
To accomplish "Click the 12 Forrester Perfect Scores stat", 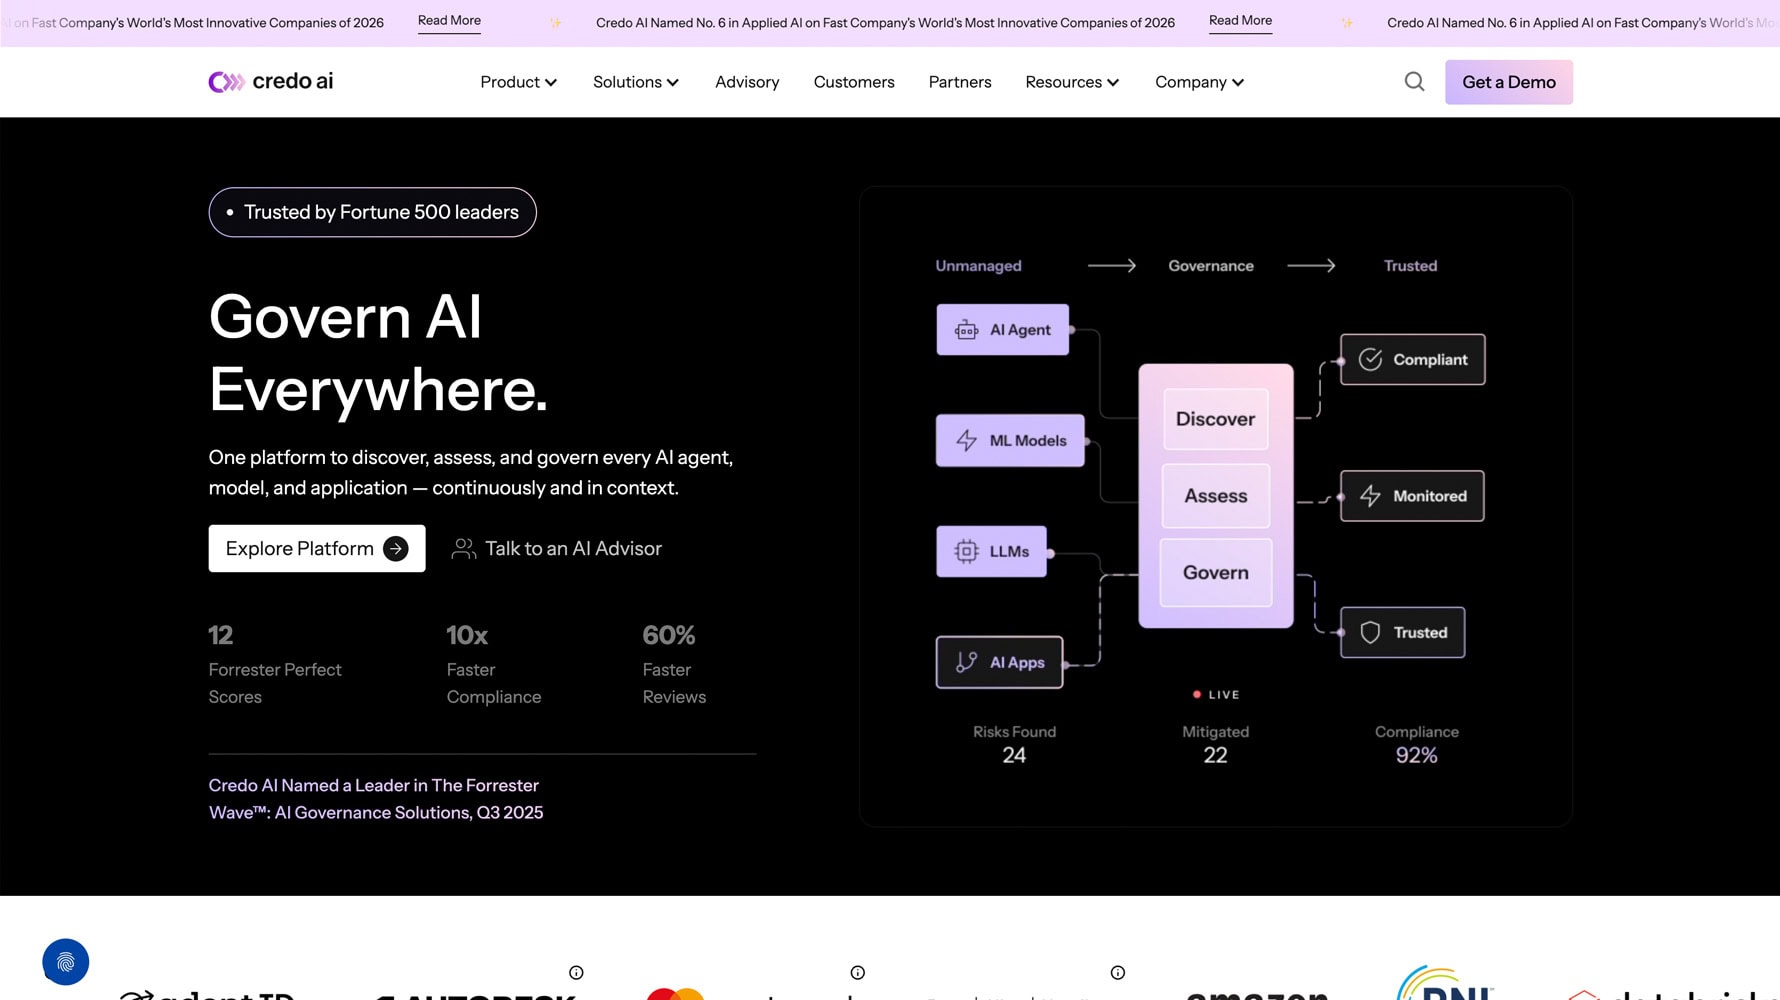I will (x=275, y=665).
